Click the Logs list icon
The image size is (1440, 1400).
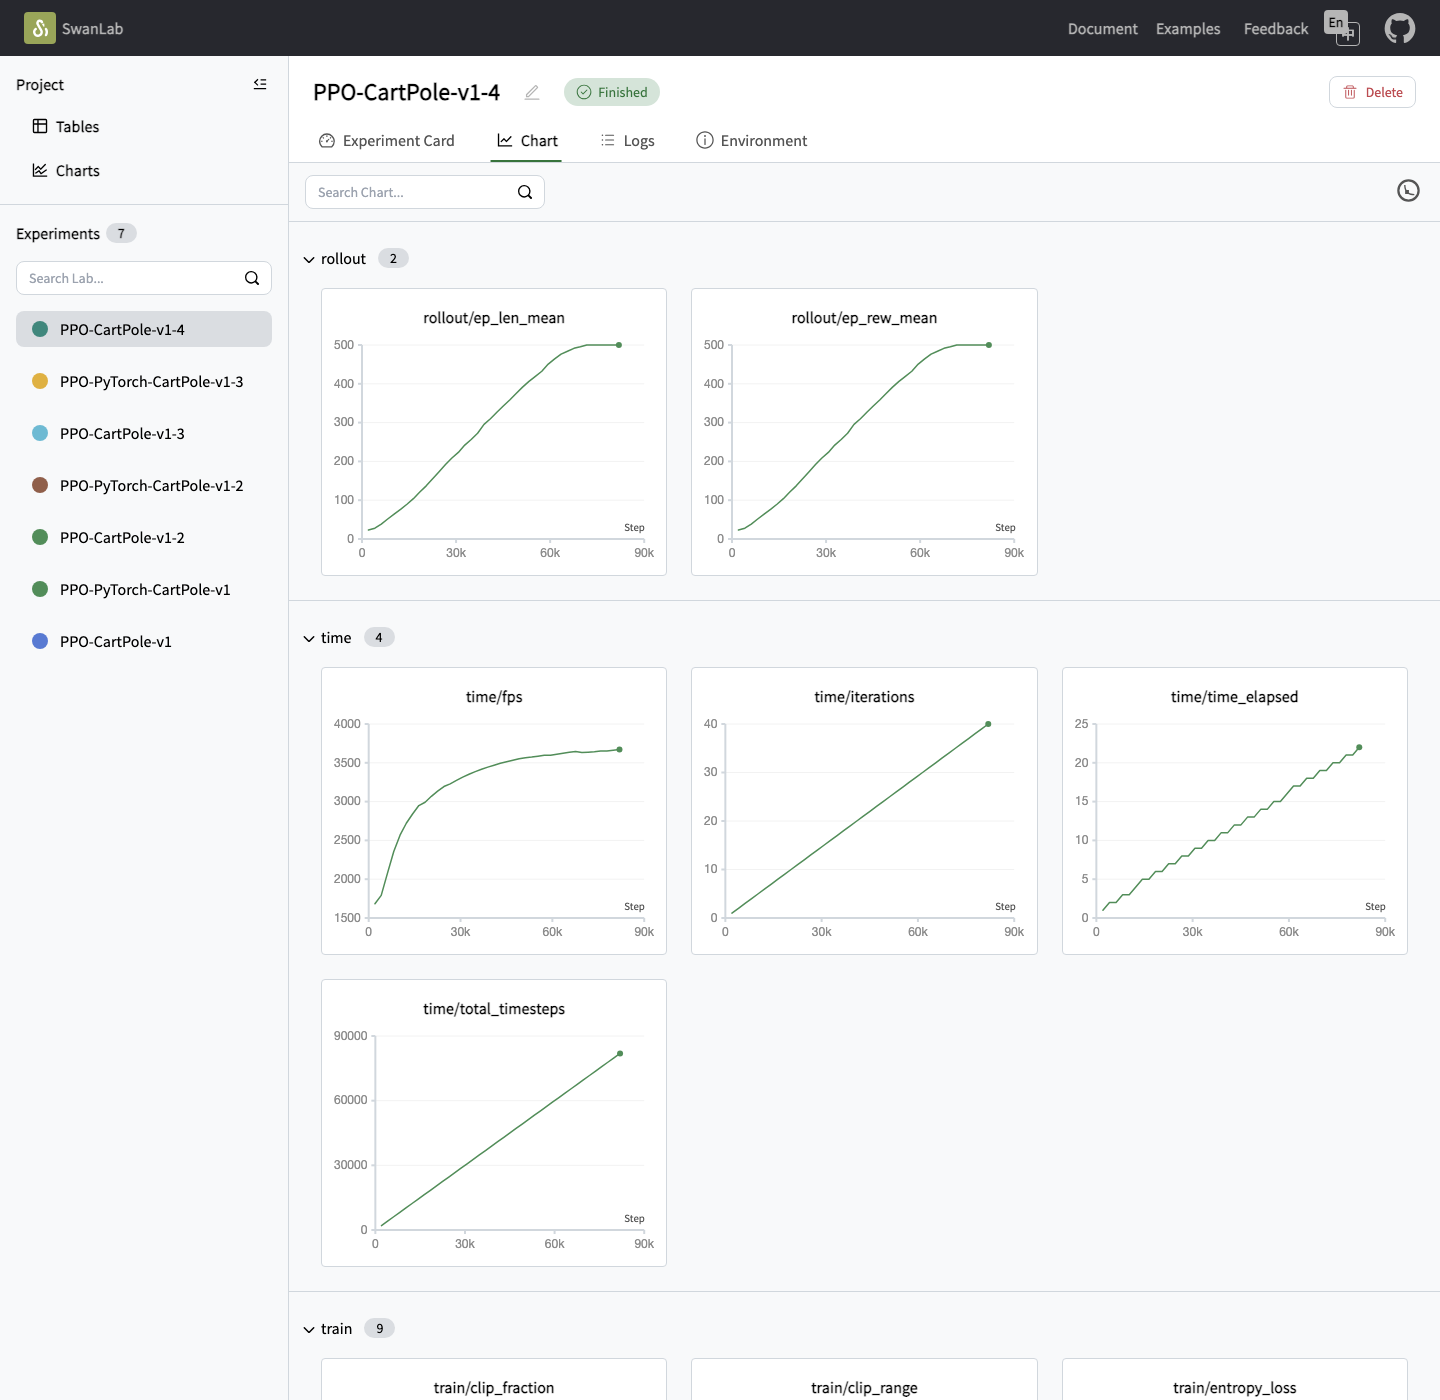pos(608,141)
